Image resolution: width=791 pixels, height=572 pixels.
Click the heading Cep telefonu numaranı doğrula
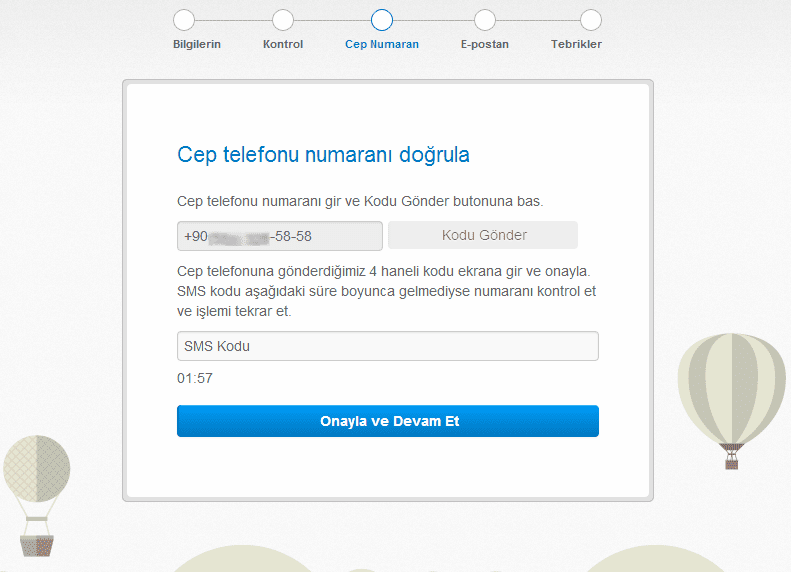(323, 155)
